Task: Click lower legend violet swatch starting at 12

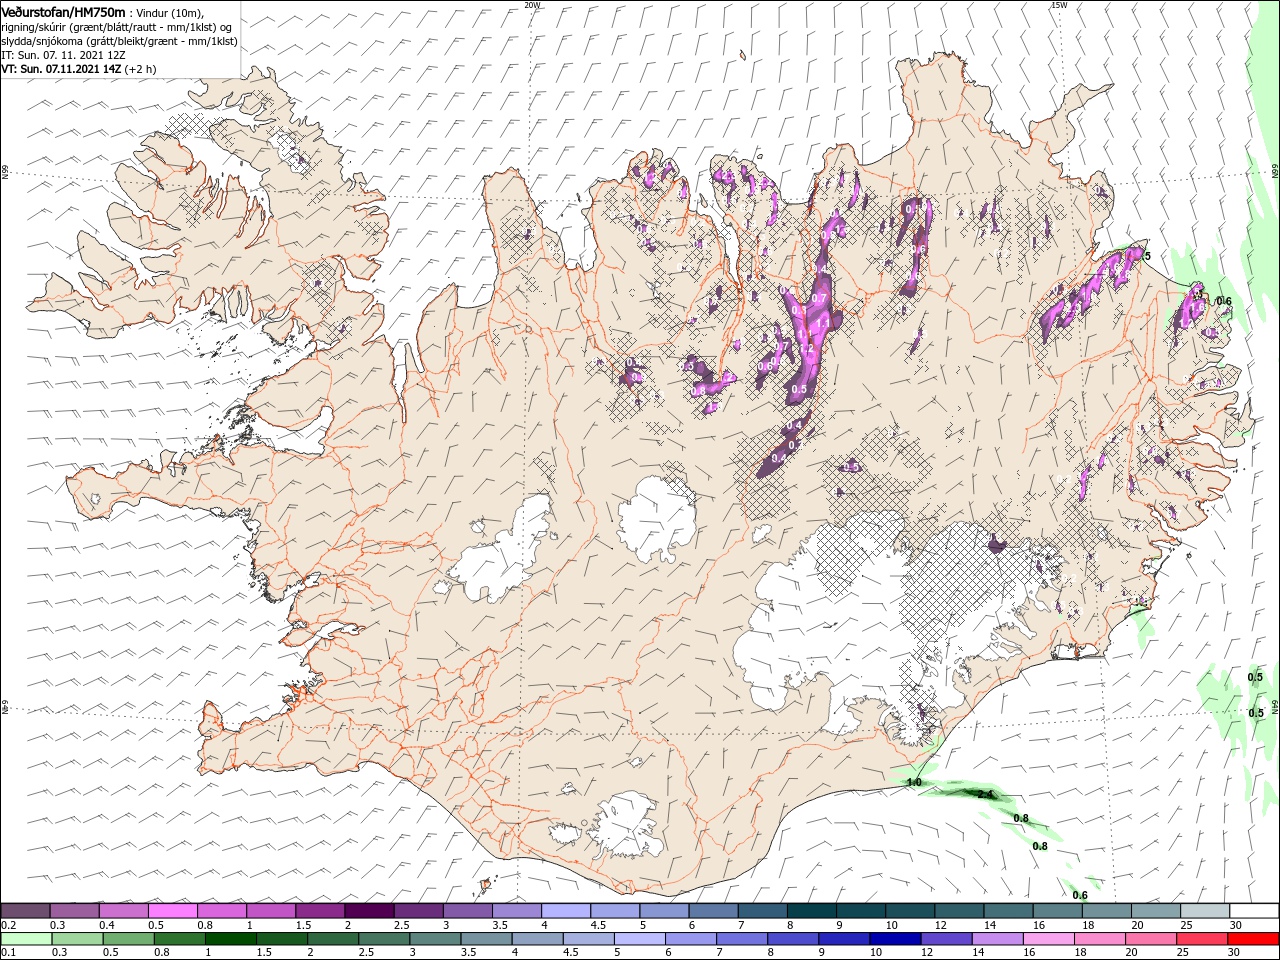Action: coord(945,939)
